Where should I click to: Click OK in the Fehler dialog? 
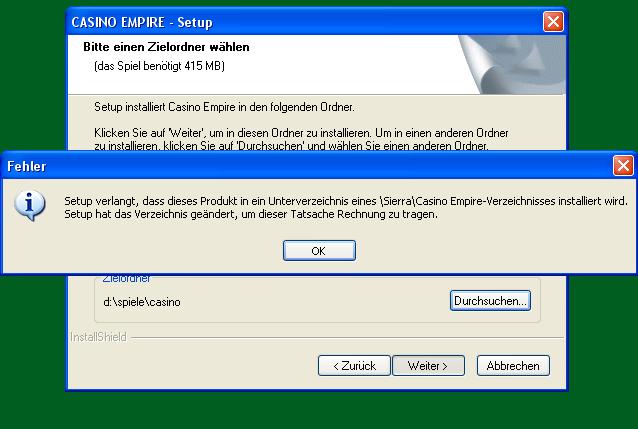(x=318, y=251)
